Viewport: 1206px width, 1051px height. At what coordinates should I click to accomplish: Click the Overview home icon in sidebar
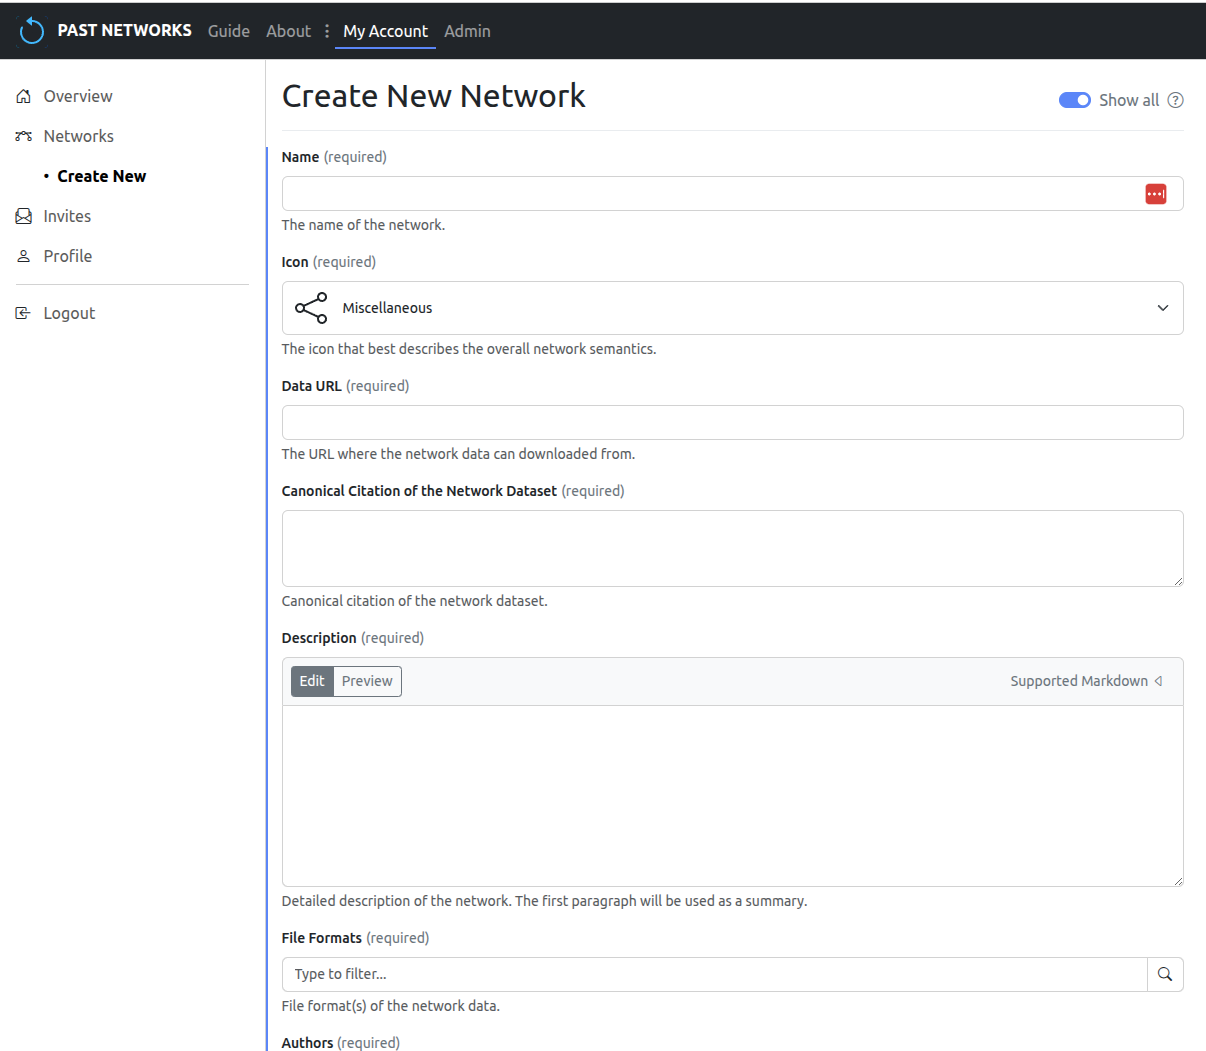tap(24, 96)
